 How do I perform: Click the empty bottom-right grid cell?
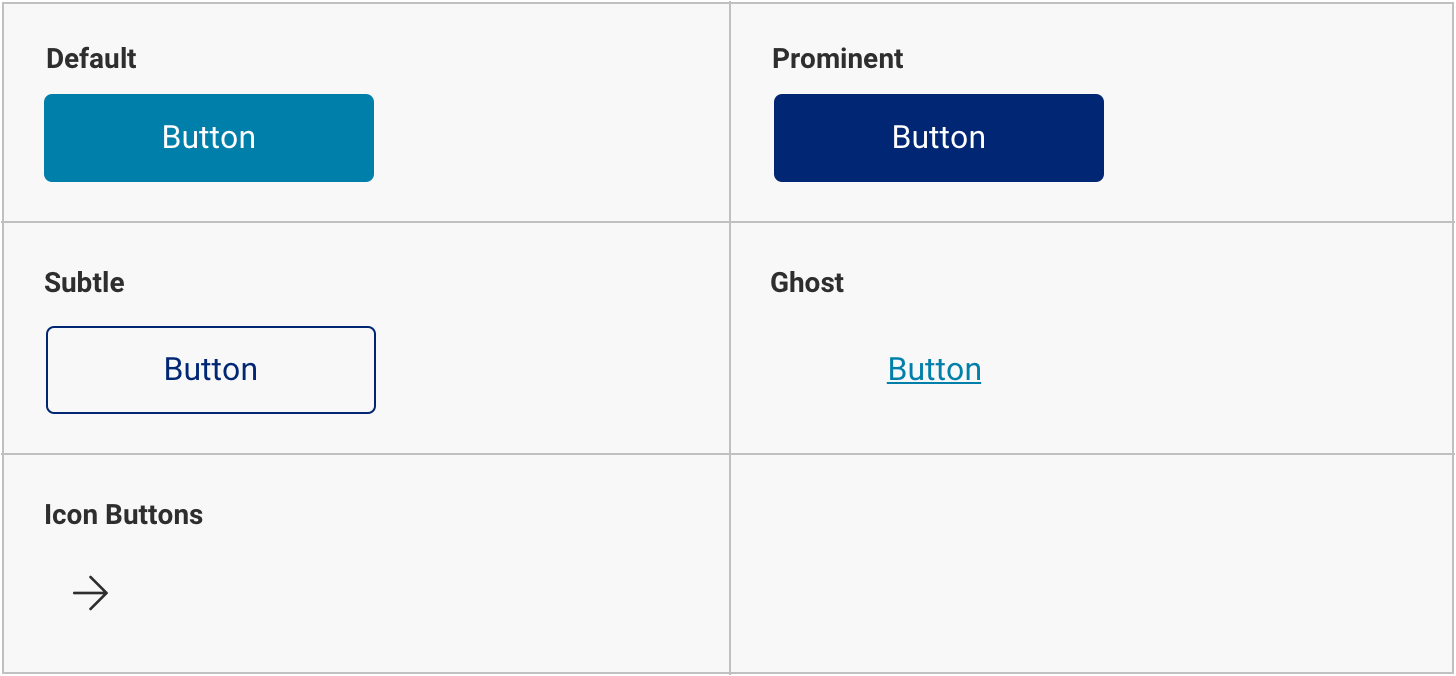pos(1092,564)
